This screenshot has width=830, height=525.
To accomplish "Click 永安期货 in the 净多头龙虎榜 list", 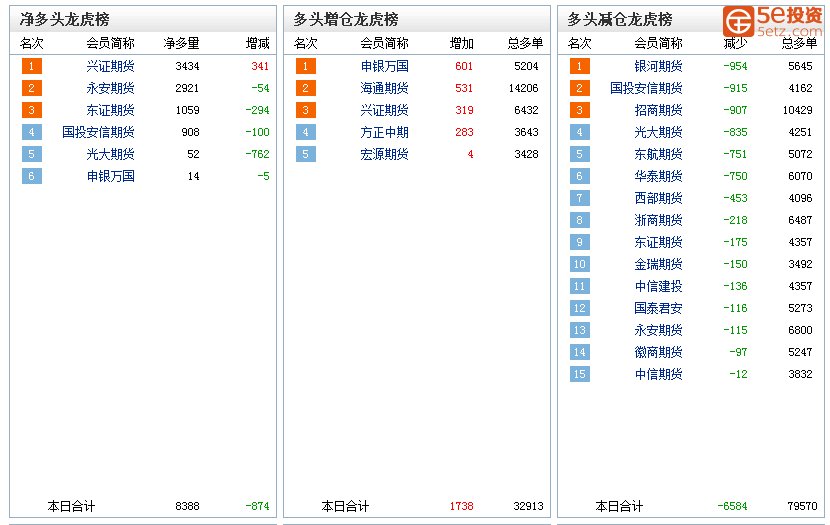I will pyautogui.click(x=111, y=88).
